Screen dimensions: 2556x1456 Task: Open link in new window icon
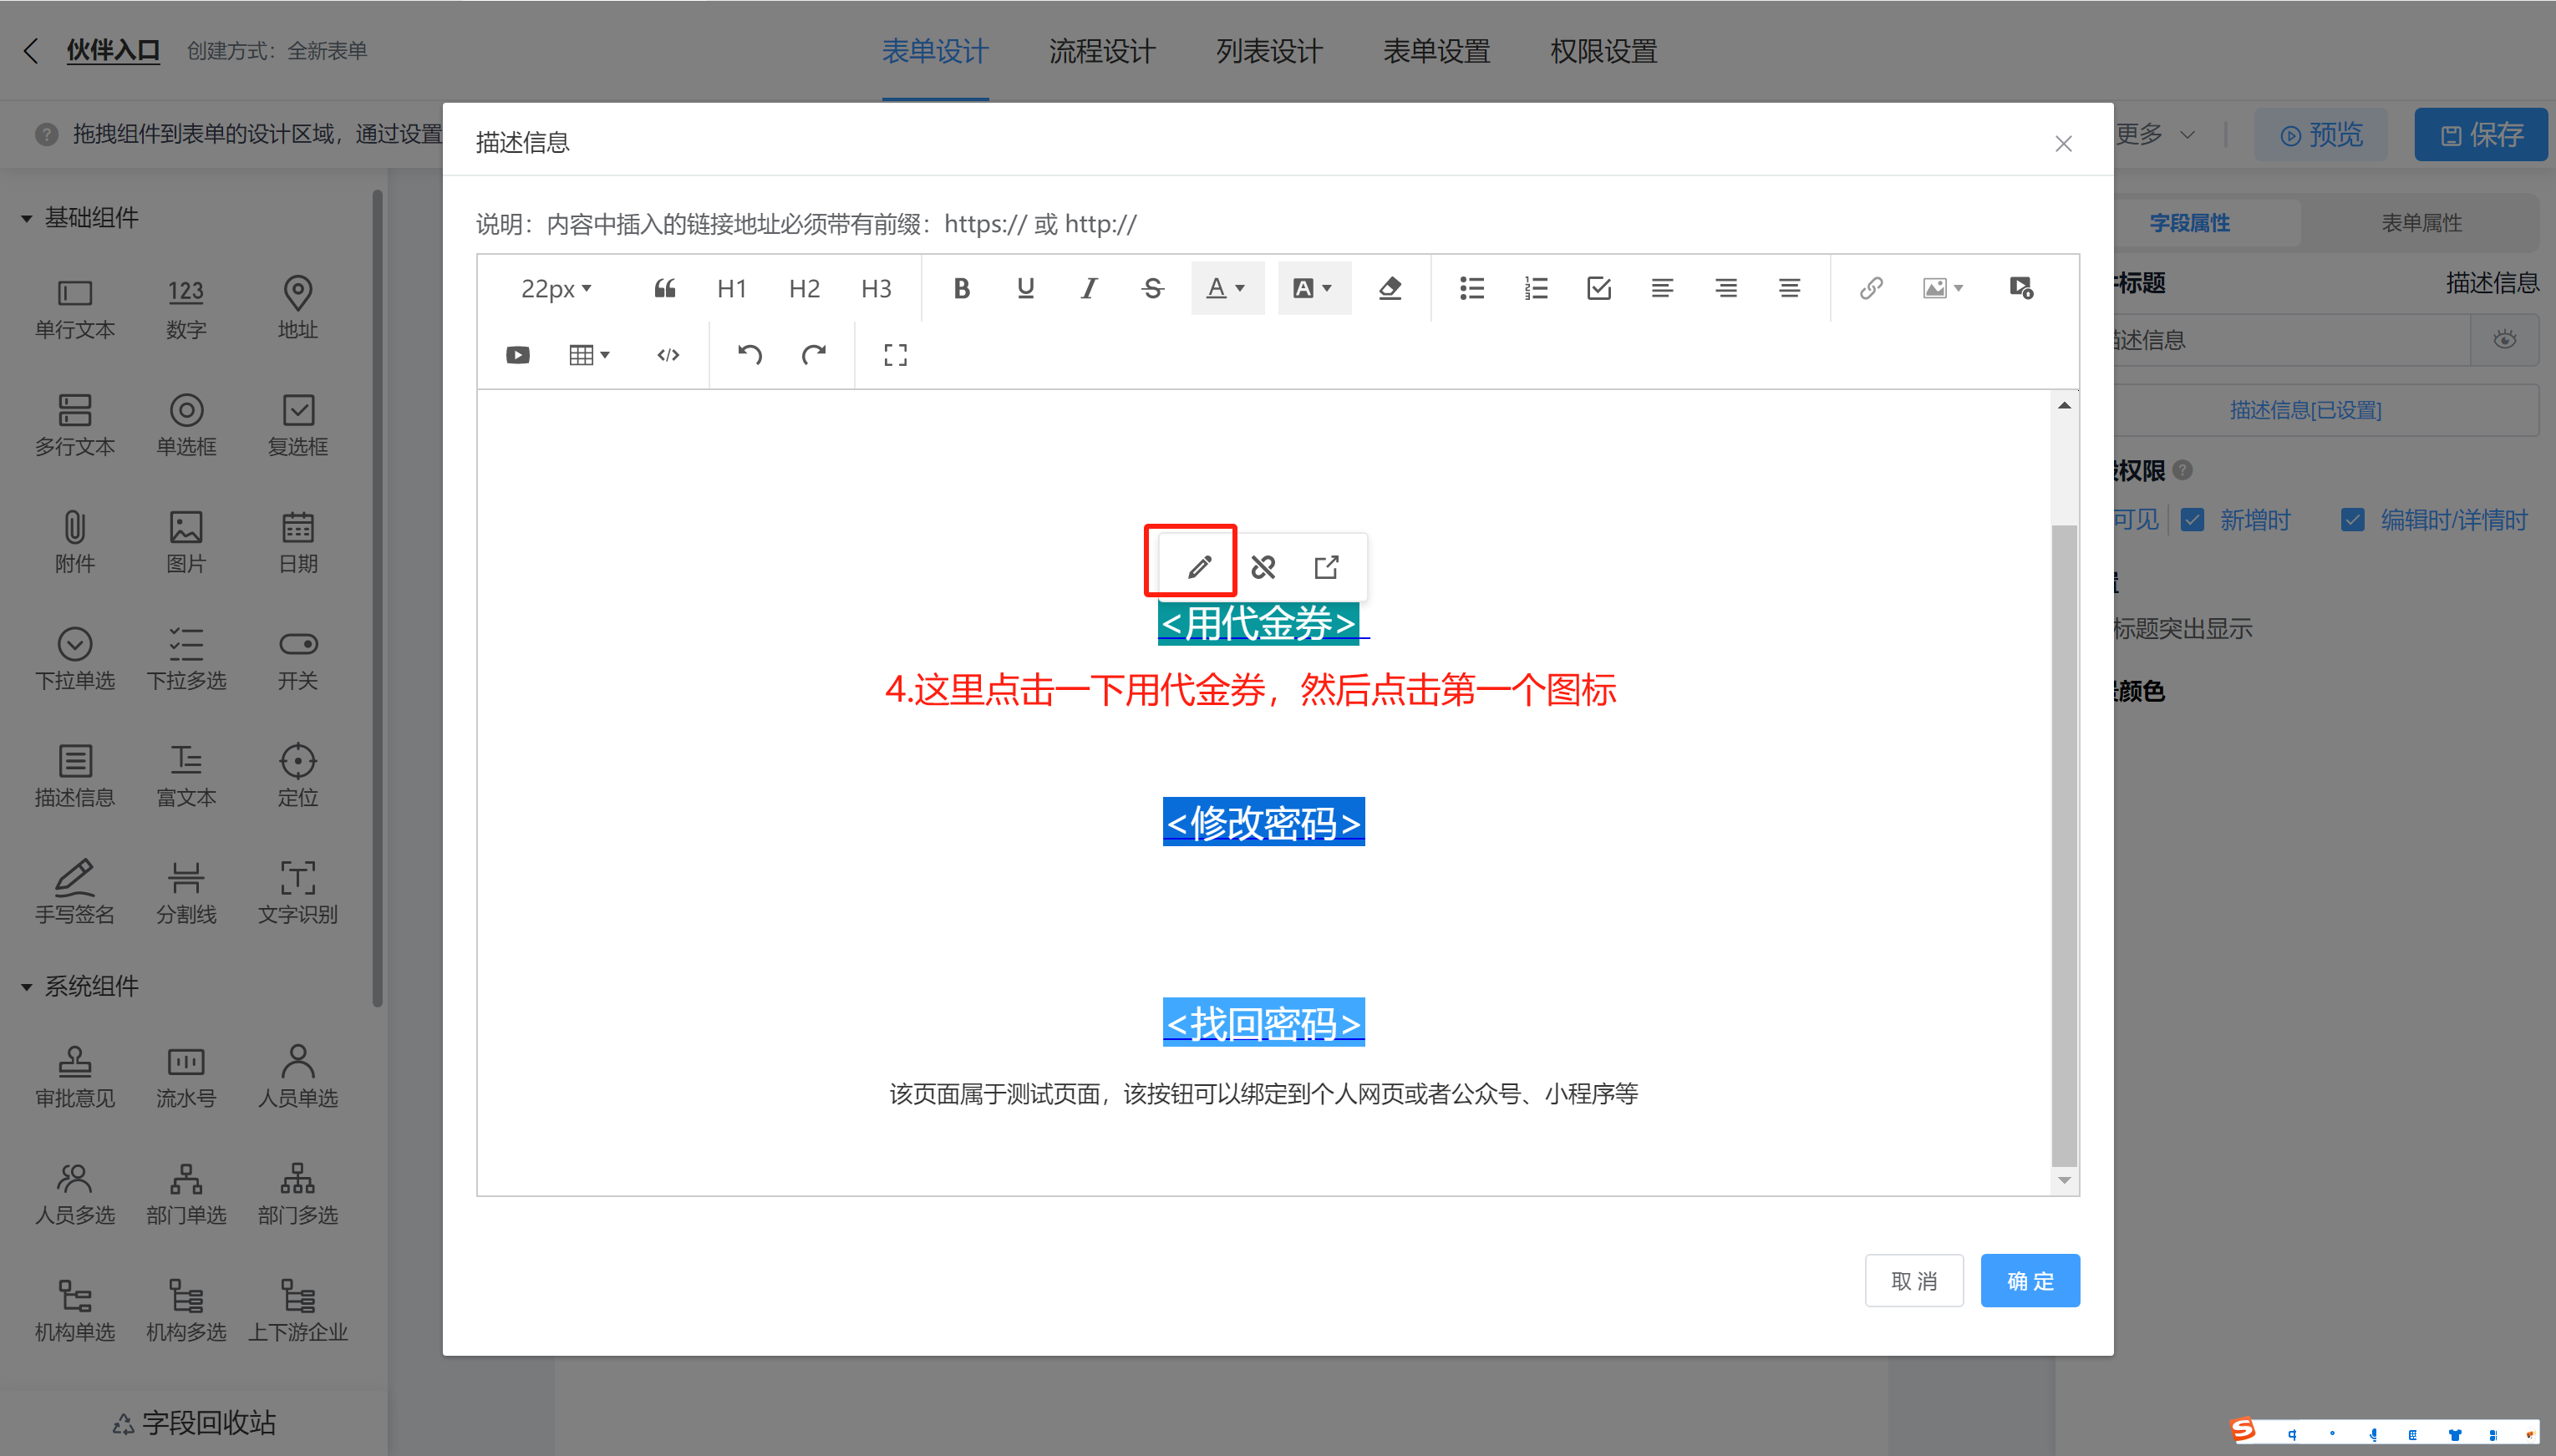[x=1326, y=567]
